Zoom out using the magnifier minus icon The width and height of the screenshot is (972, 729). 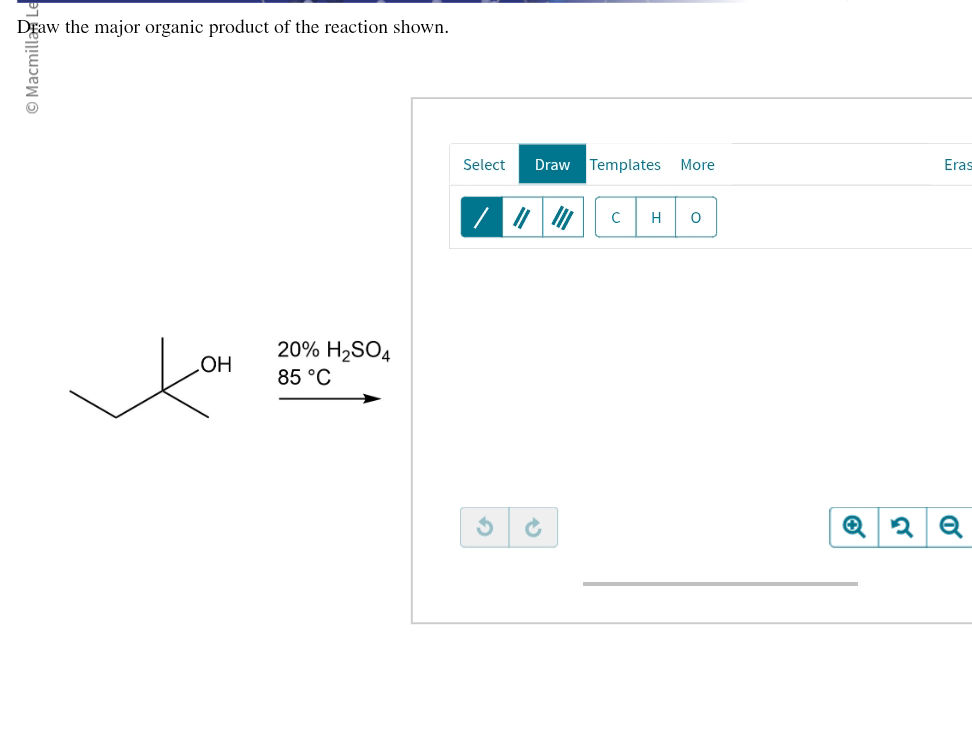click(x=947, y=527)
